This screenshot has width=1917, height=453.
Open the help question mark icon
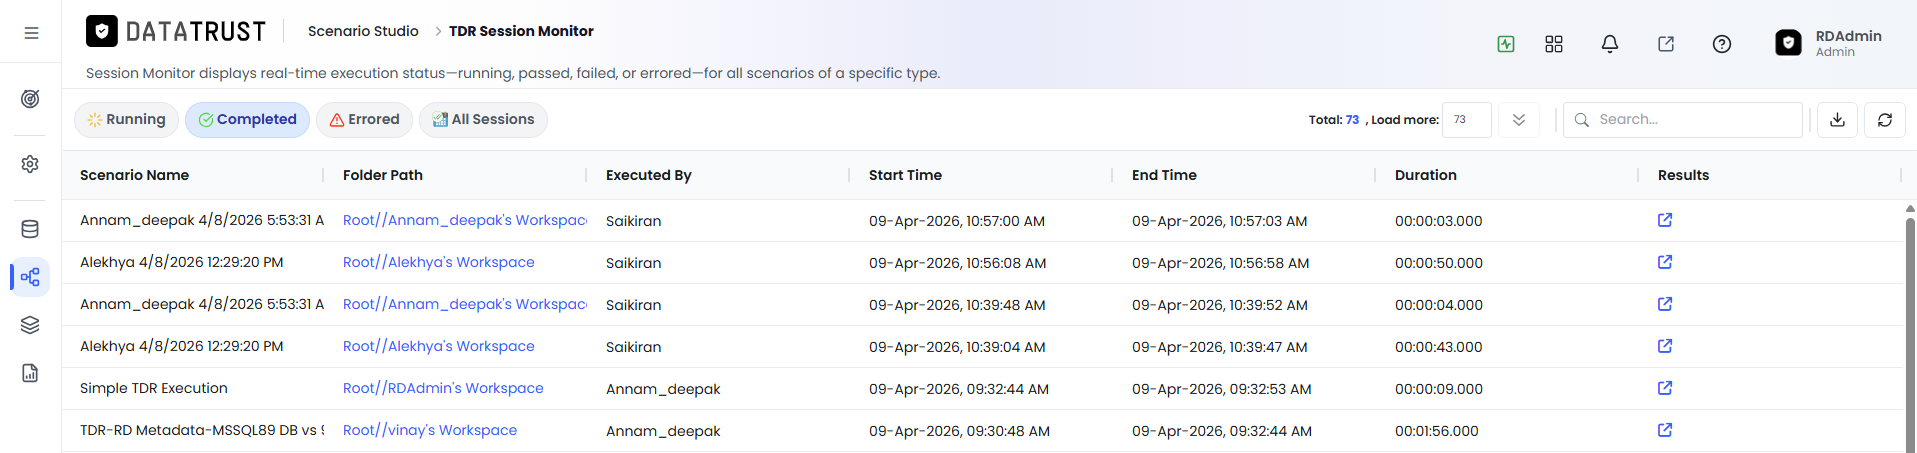1722,44
